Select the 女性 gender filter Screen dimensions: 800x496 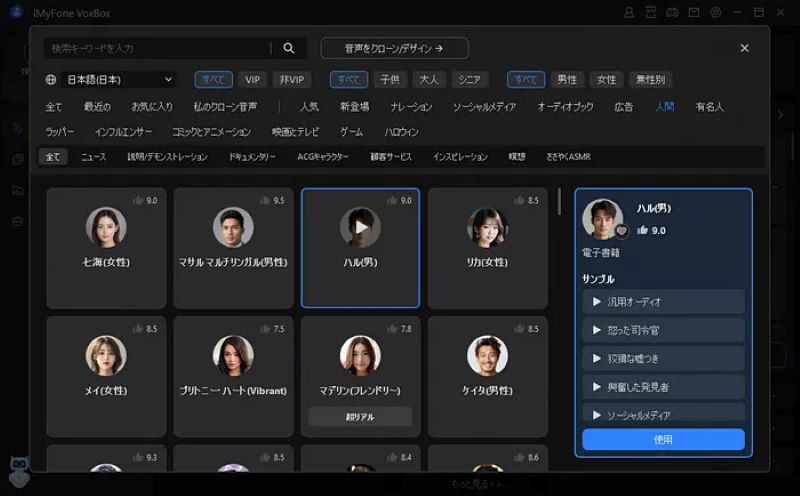pyautogui.click(x=606, y=80)
